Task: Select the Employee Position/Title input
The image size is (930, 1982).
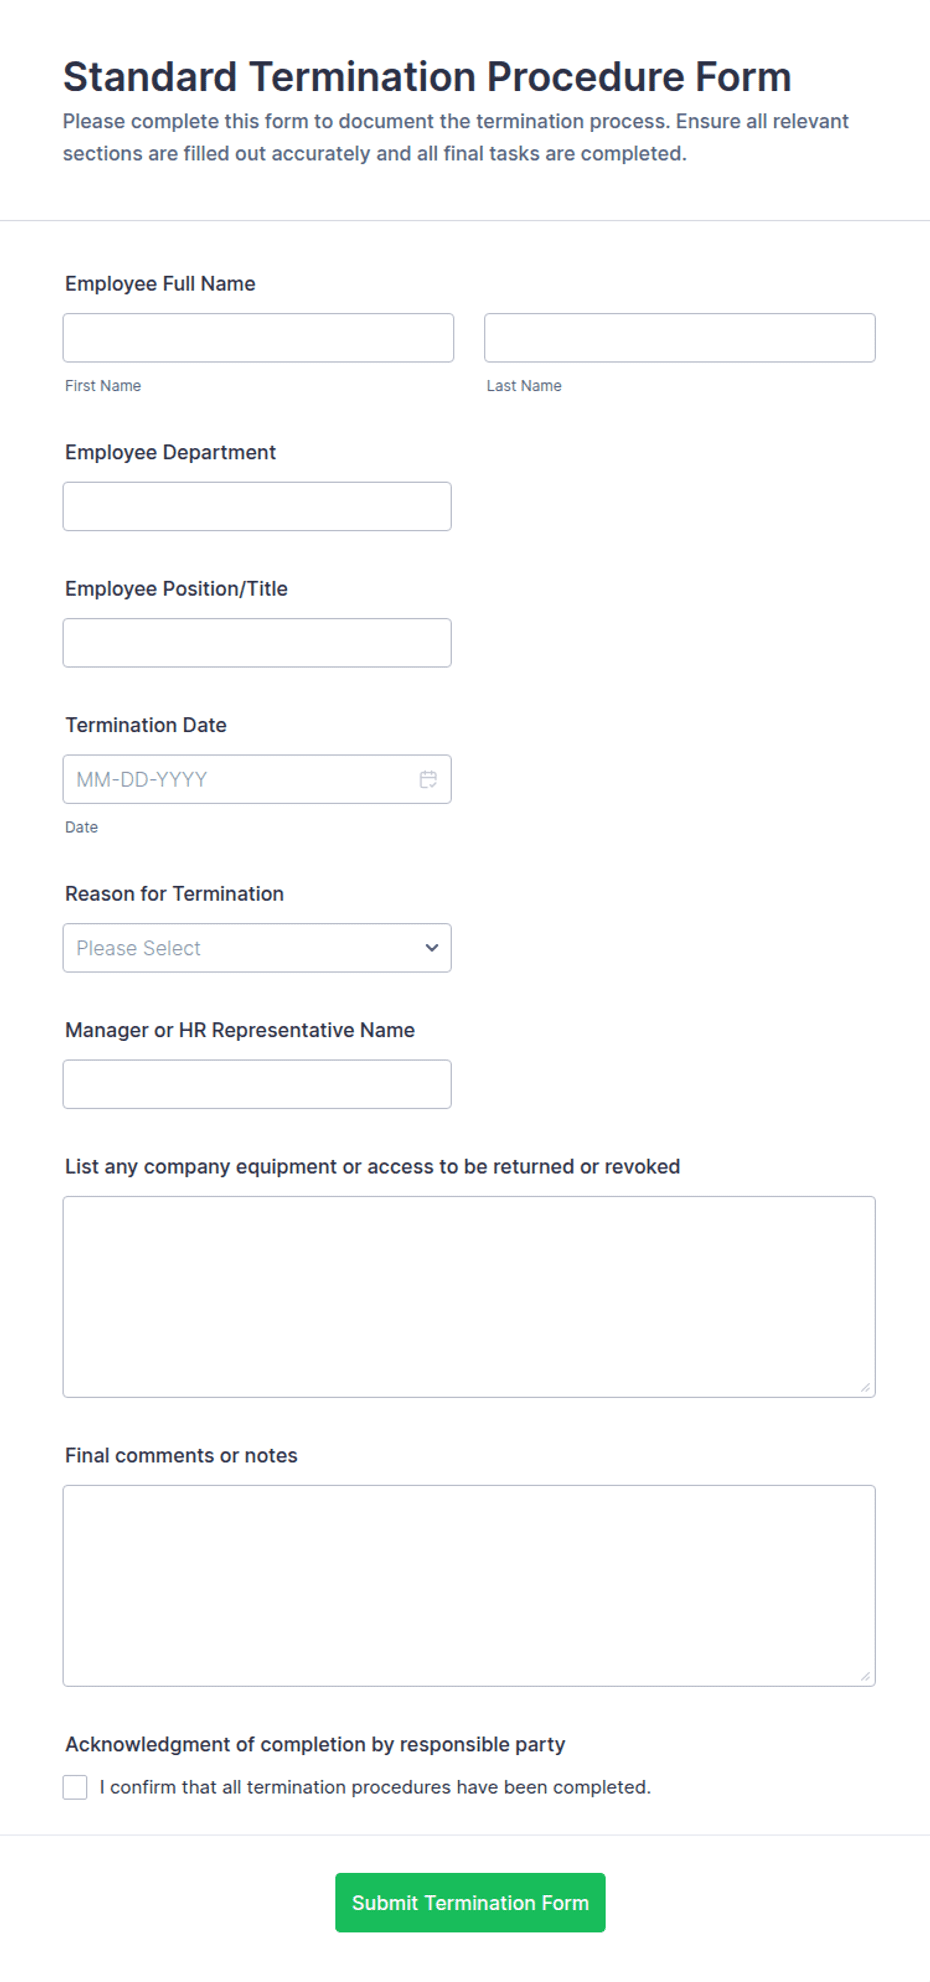Action: coord(257,643)
